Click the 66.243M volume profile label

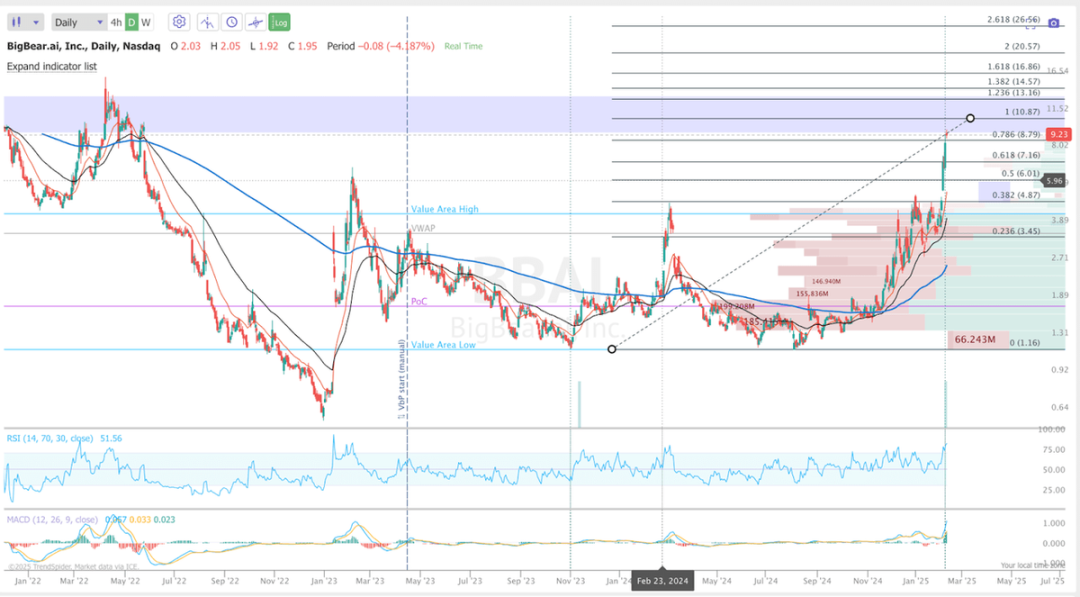point(975,339)
